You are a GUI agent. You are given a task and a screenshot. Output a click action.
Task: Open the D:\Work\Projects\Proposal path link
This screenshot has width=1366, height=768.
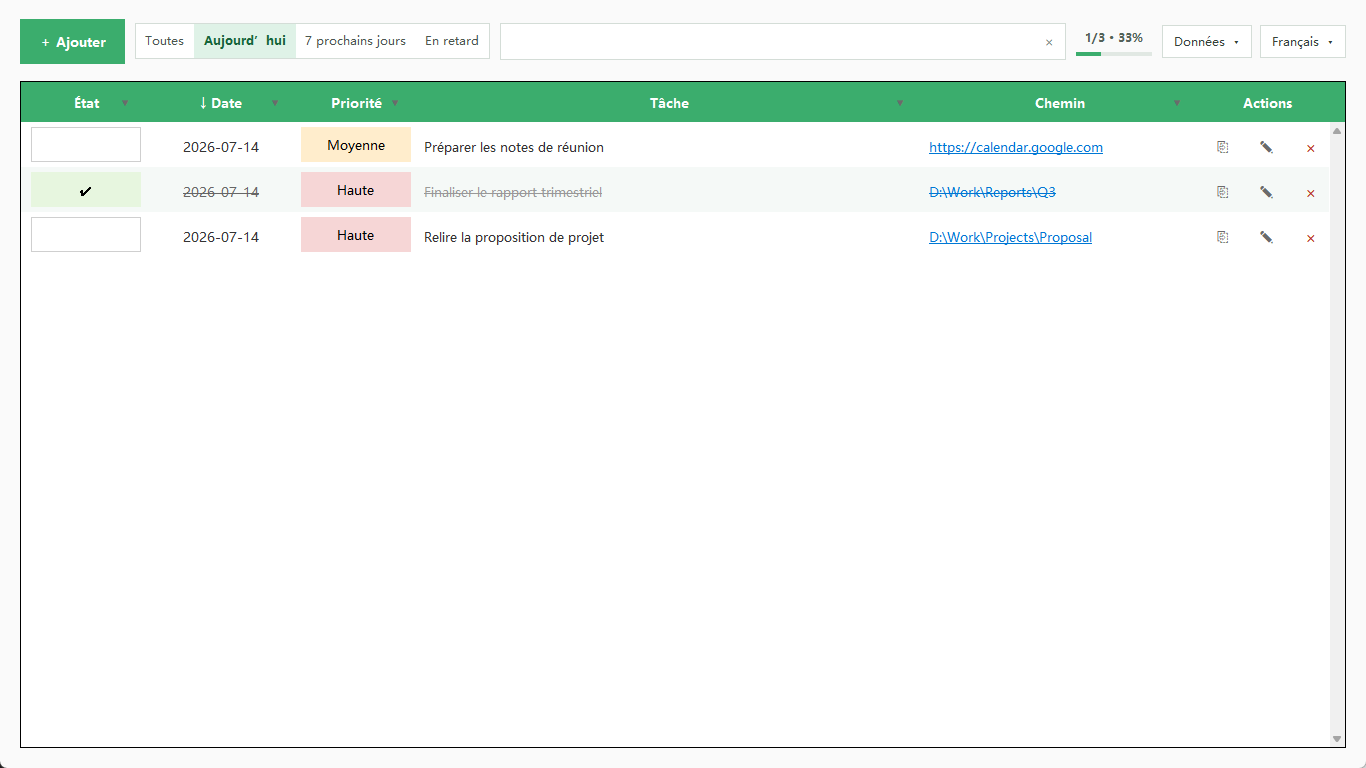click(1010, 237)
